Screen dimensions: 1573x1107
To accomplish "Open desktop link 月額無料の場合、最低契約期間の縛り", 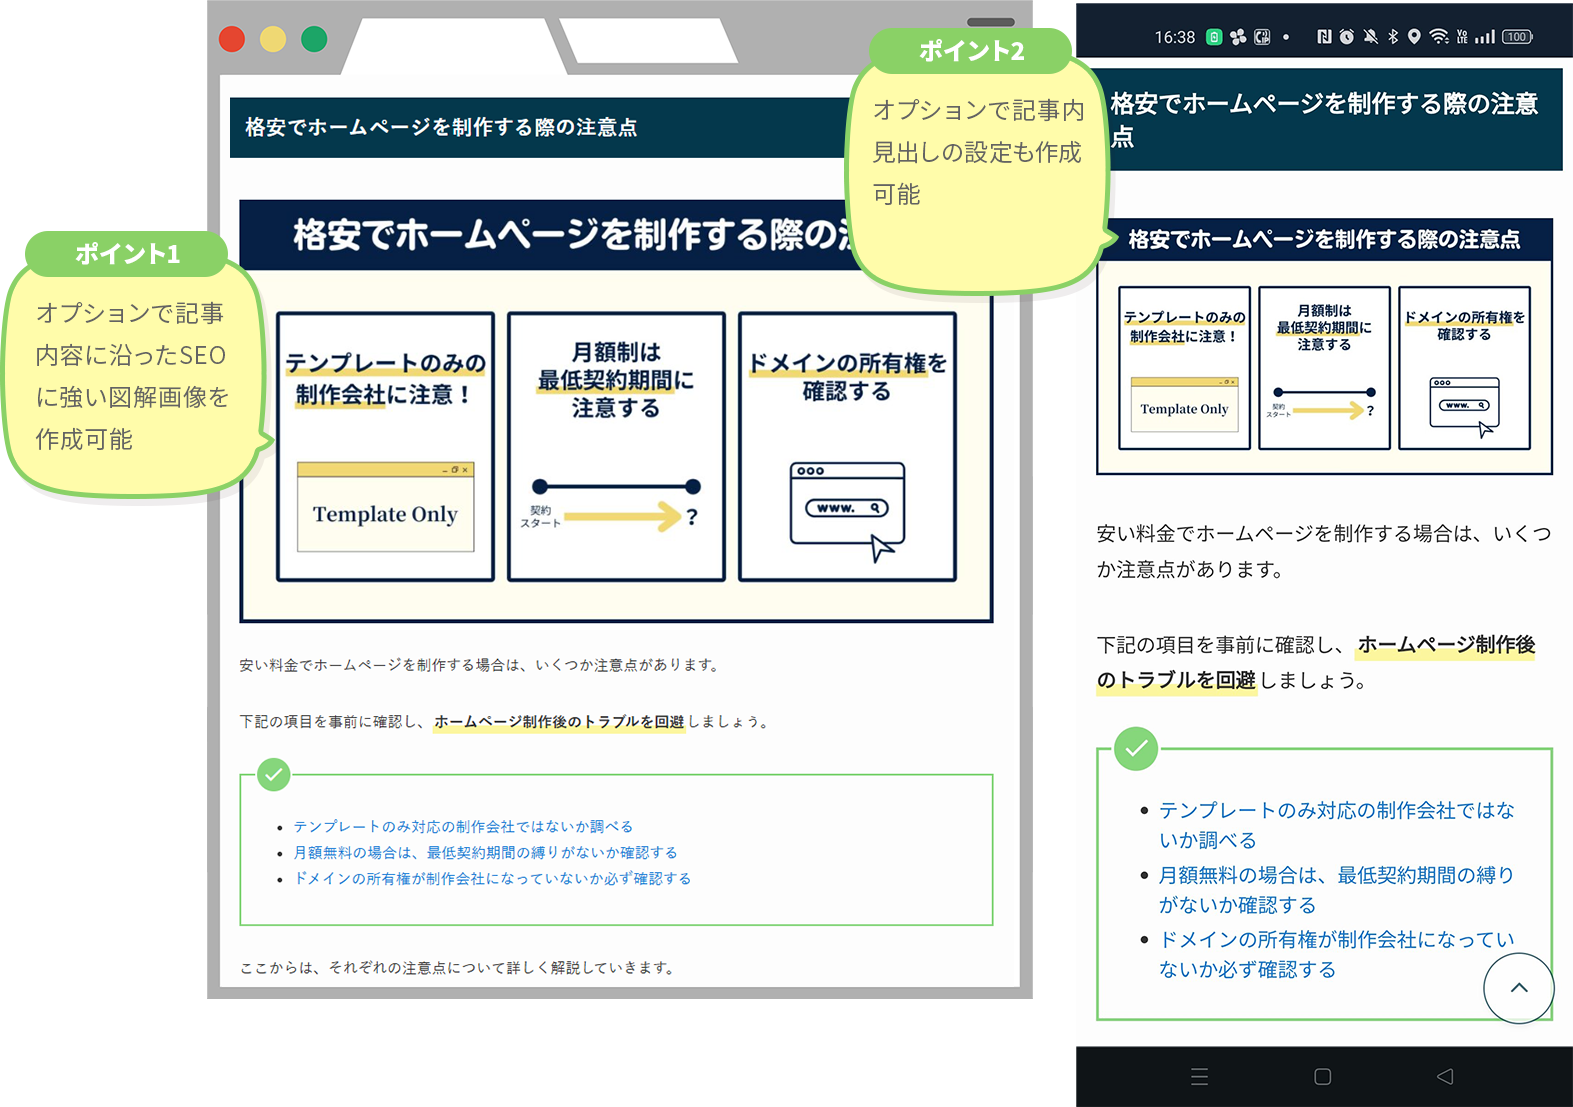I will click(485, 853).
